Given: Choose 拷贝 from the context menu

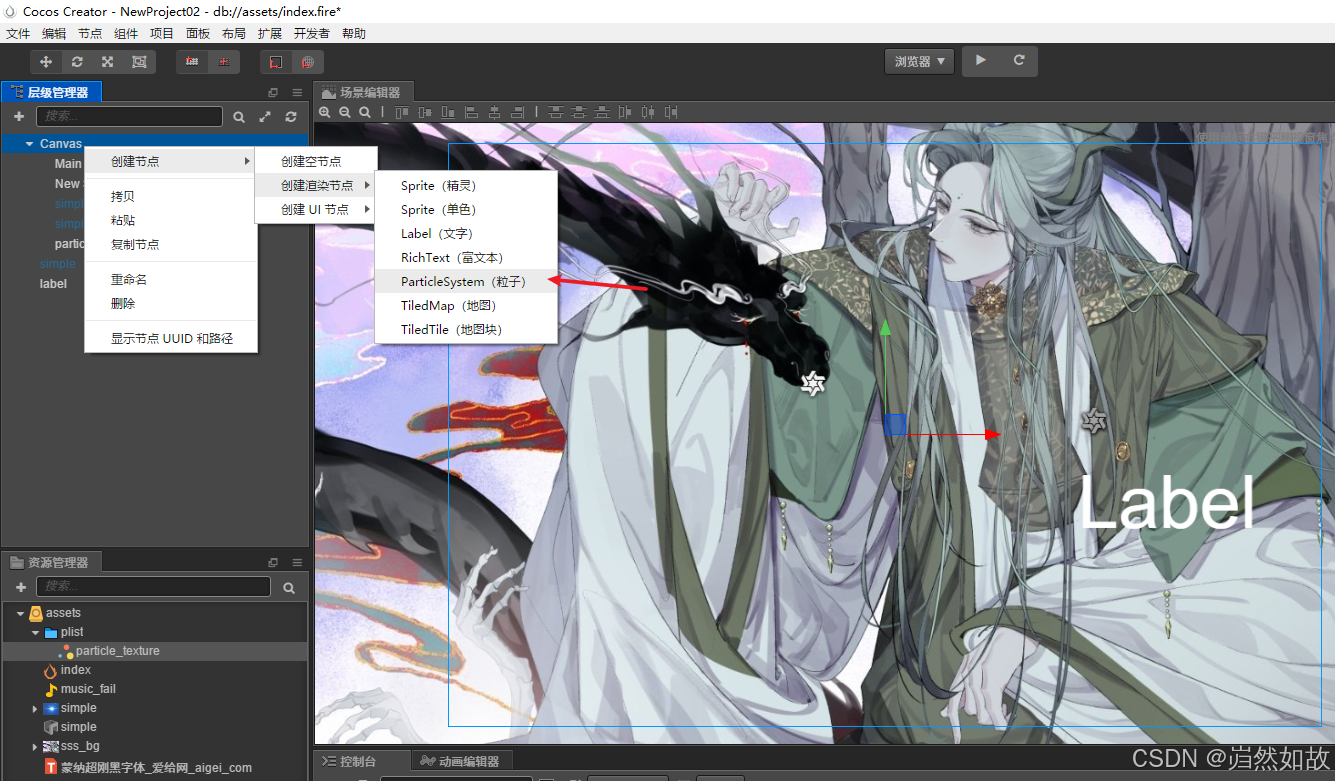Looking at the screenshot, I should click(171, 196).
